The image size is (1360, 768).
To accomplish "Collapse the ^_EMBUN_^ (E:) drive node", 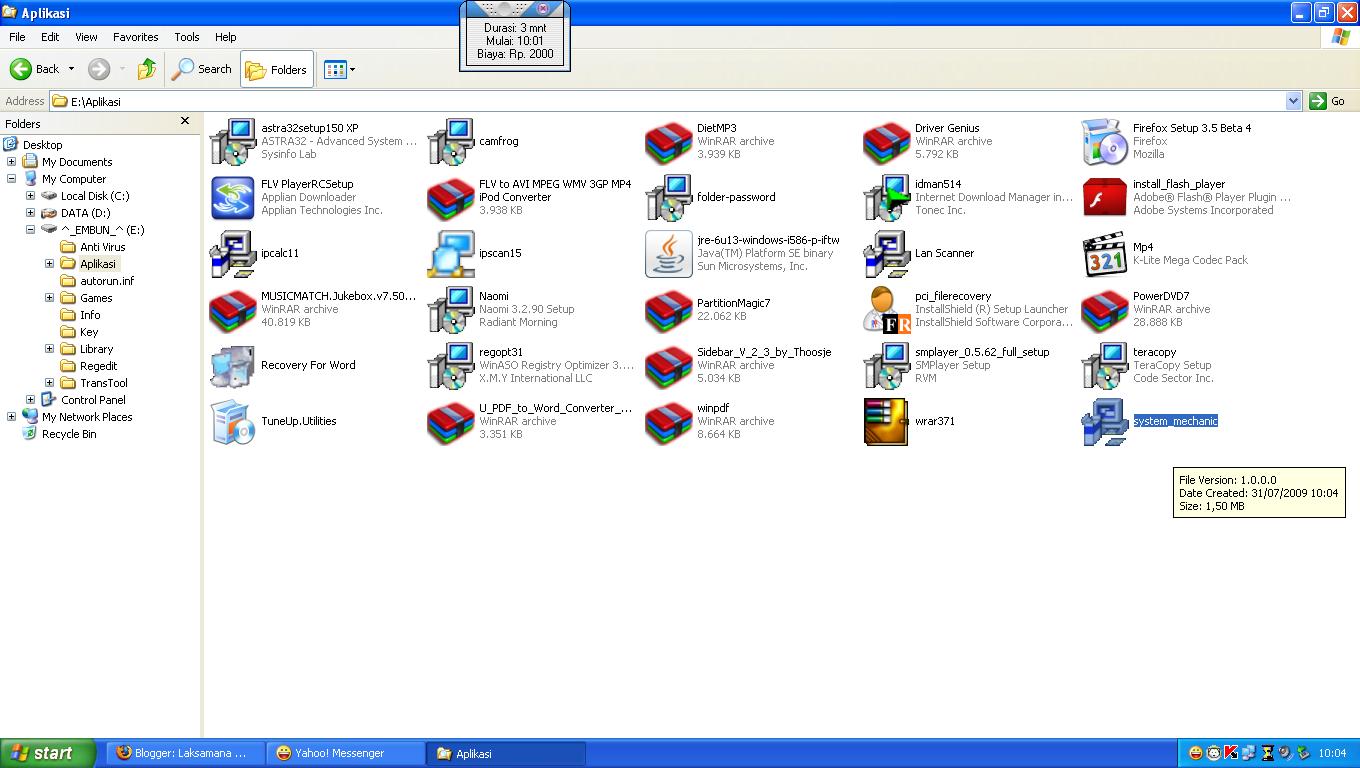I will pos(30,230).
